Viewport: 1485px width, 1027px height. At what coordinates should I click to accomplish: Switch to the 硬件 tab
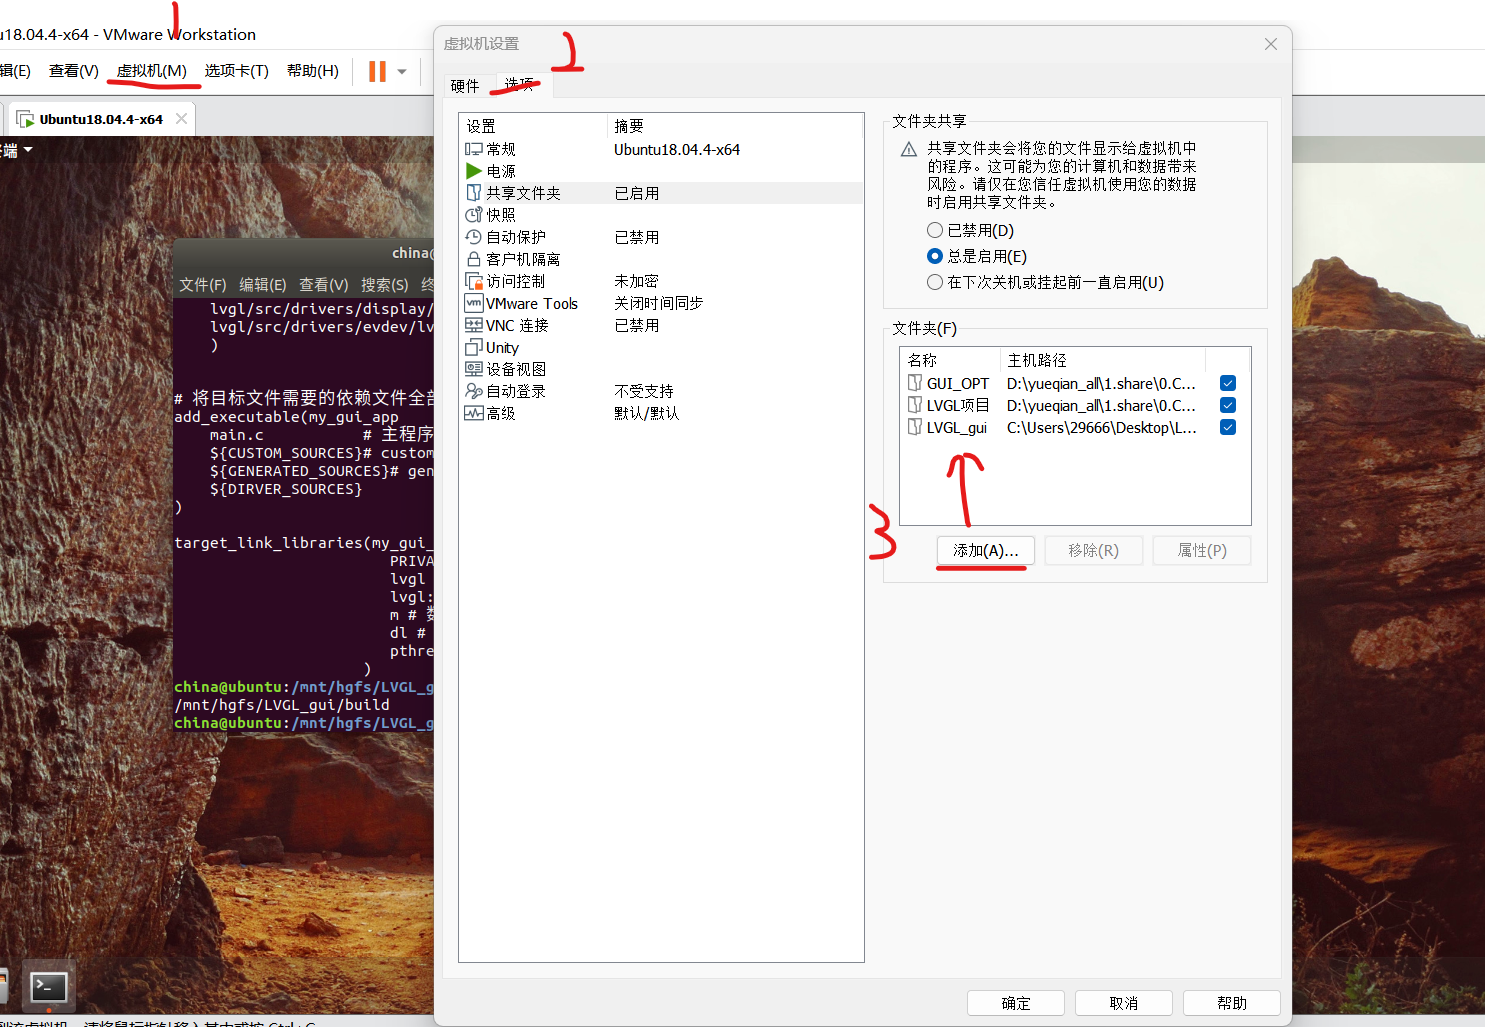click(465, 86)
